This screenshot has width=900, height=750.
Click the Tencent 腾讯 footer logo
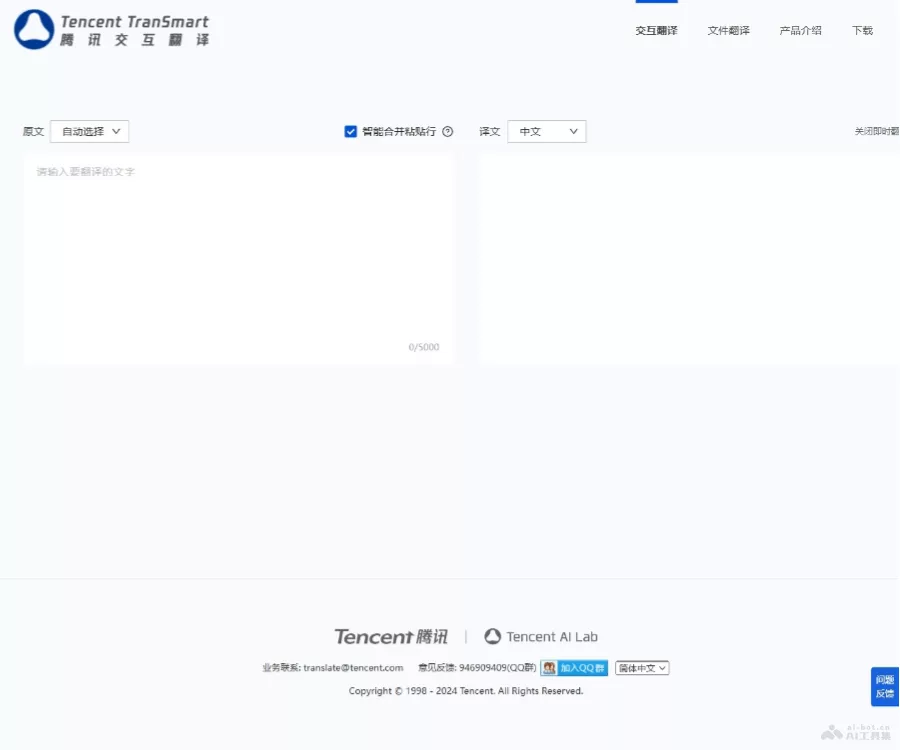391,636
